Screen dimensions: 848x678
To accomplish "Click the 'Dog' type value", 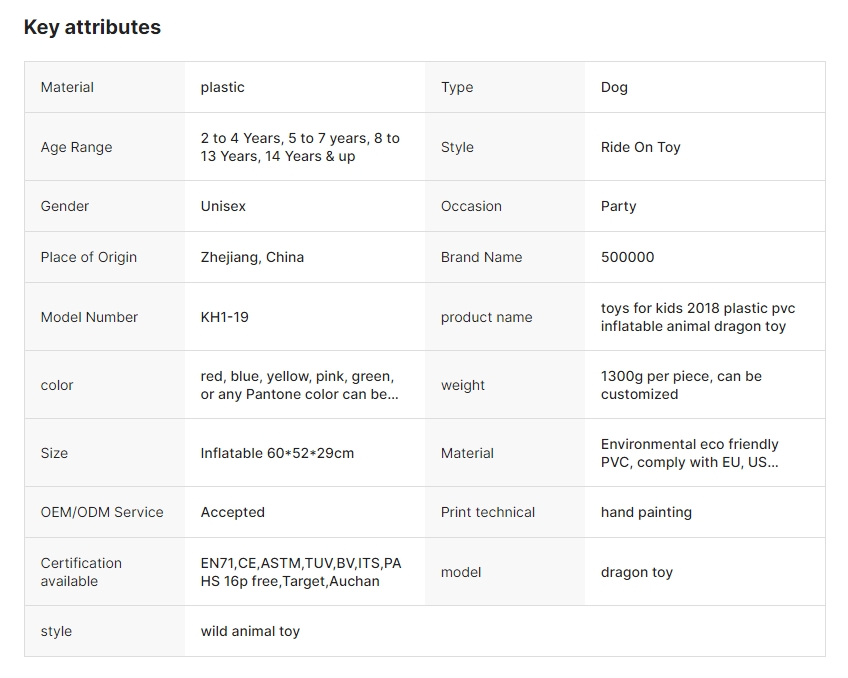I will 614,87.
